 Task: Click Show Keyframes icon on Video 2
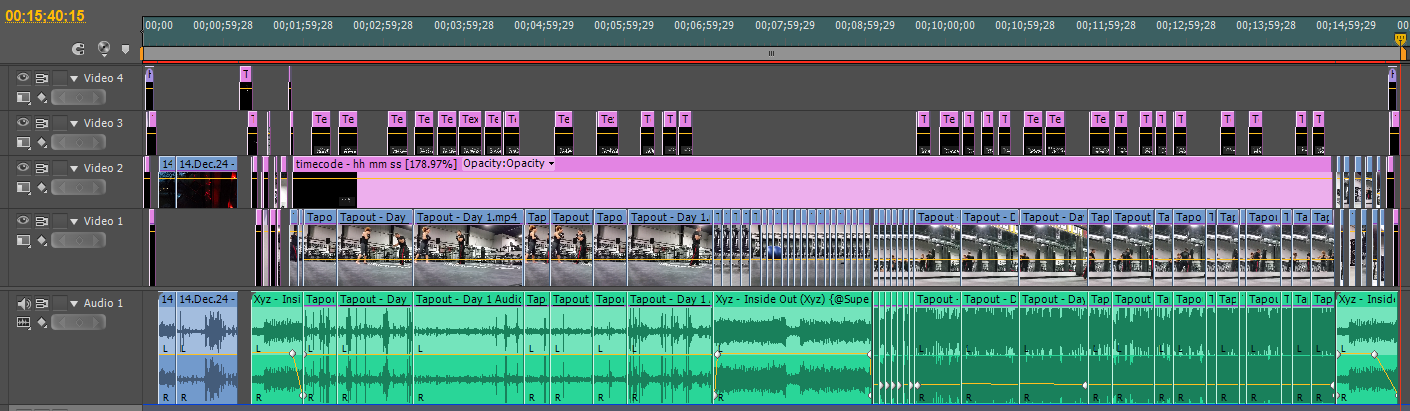(x=42, y=188)
